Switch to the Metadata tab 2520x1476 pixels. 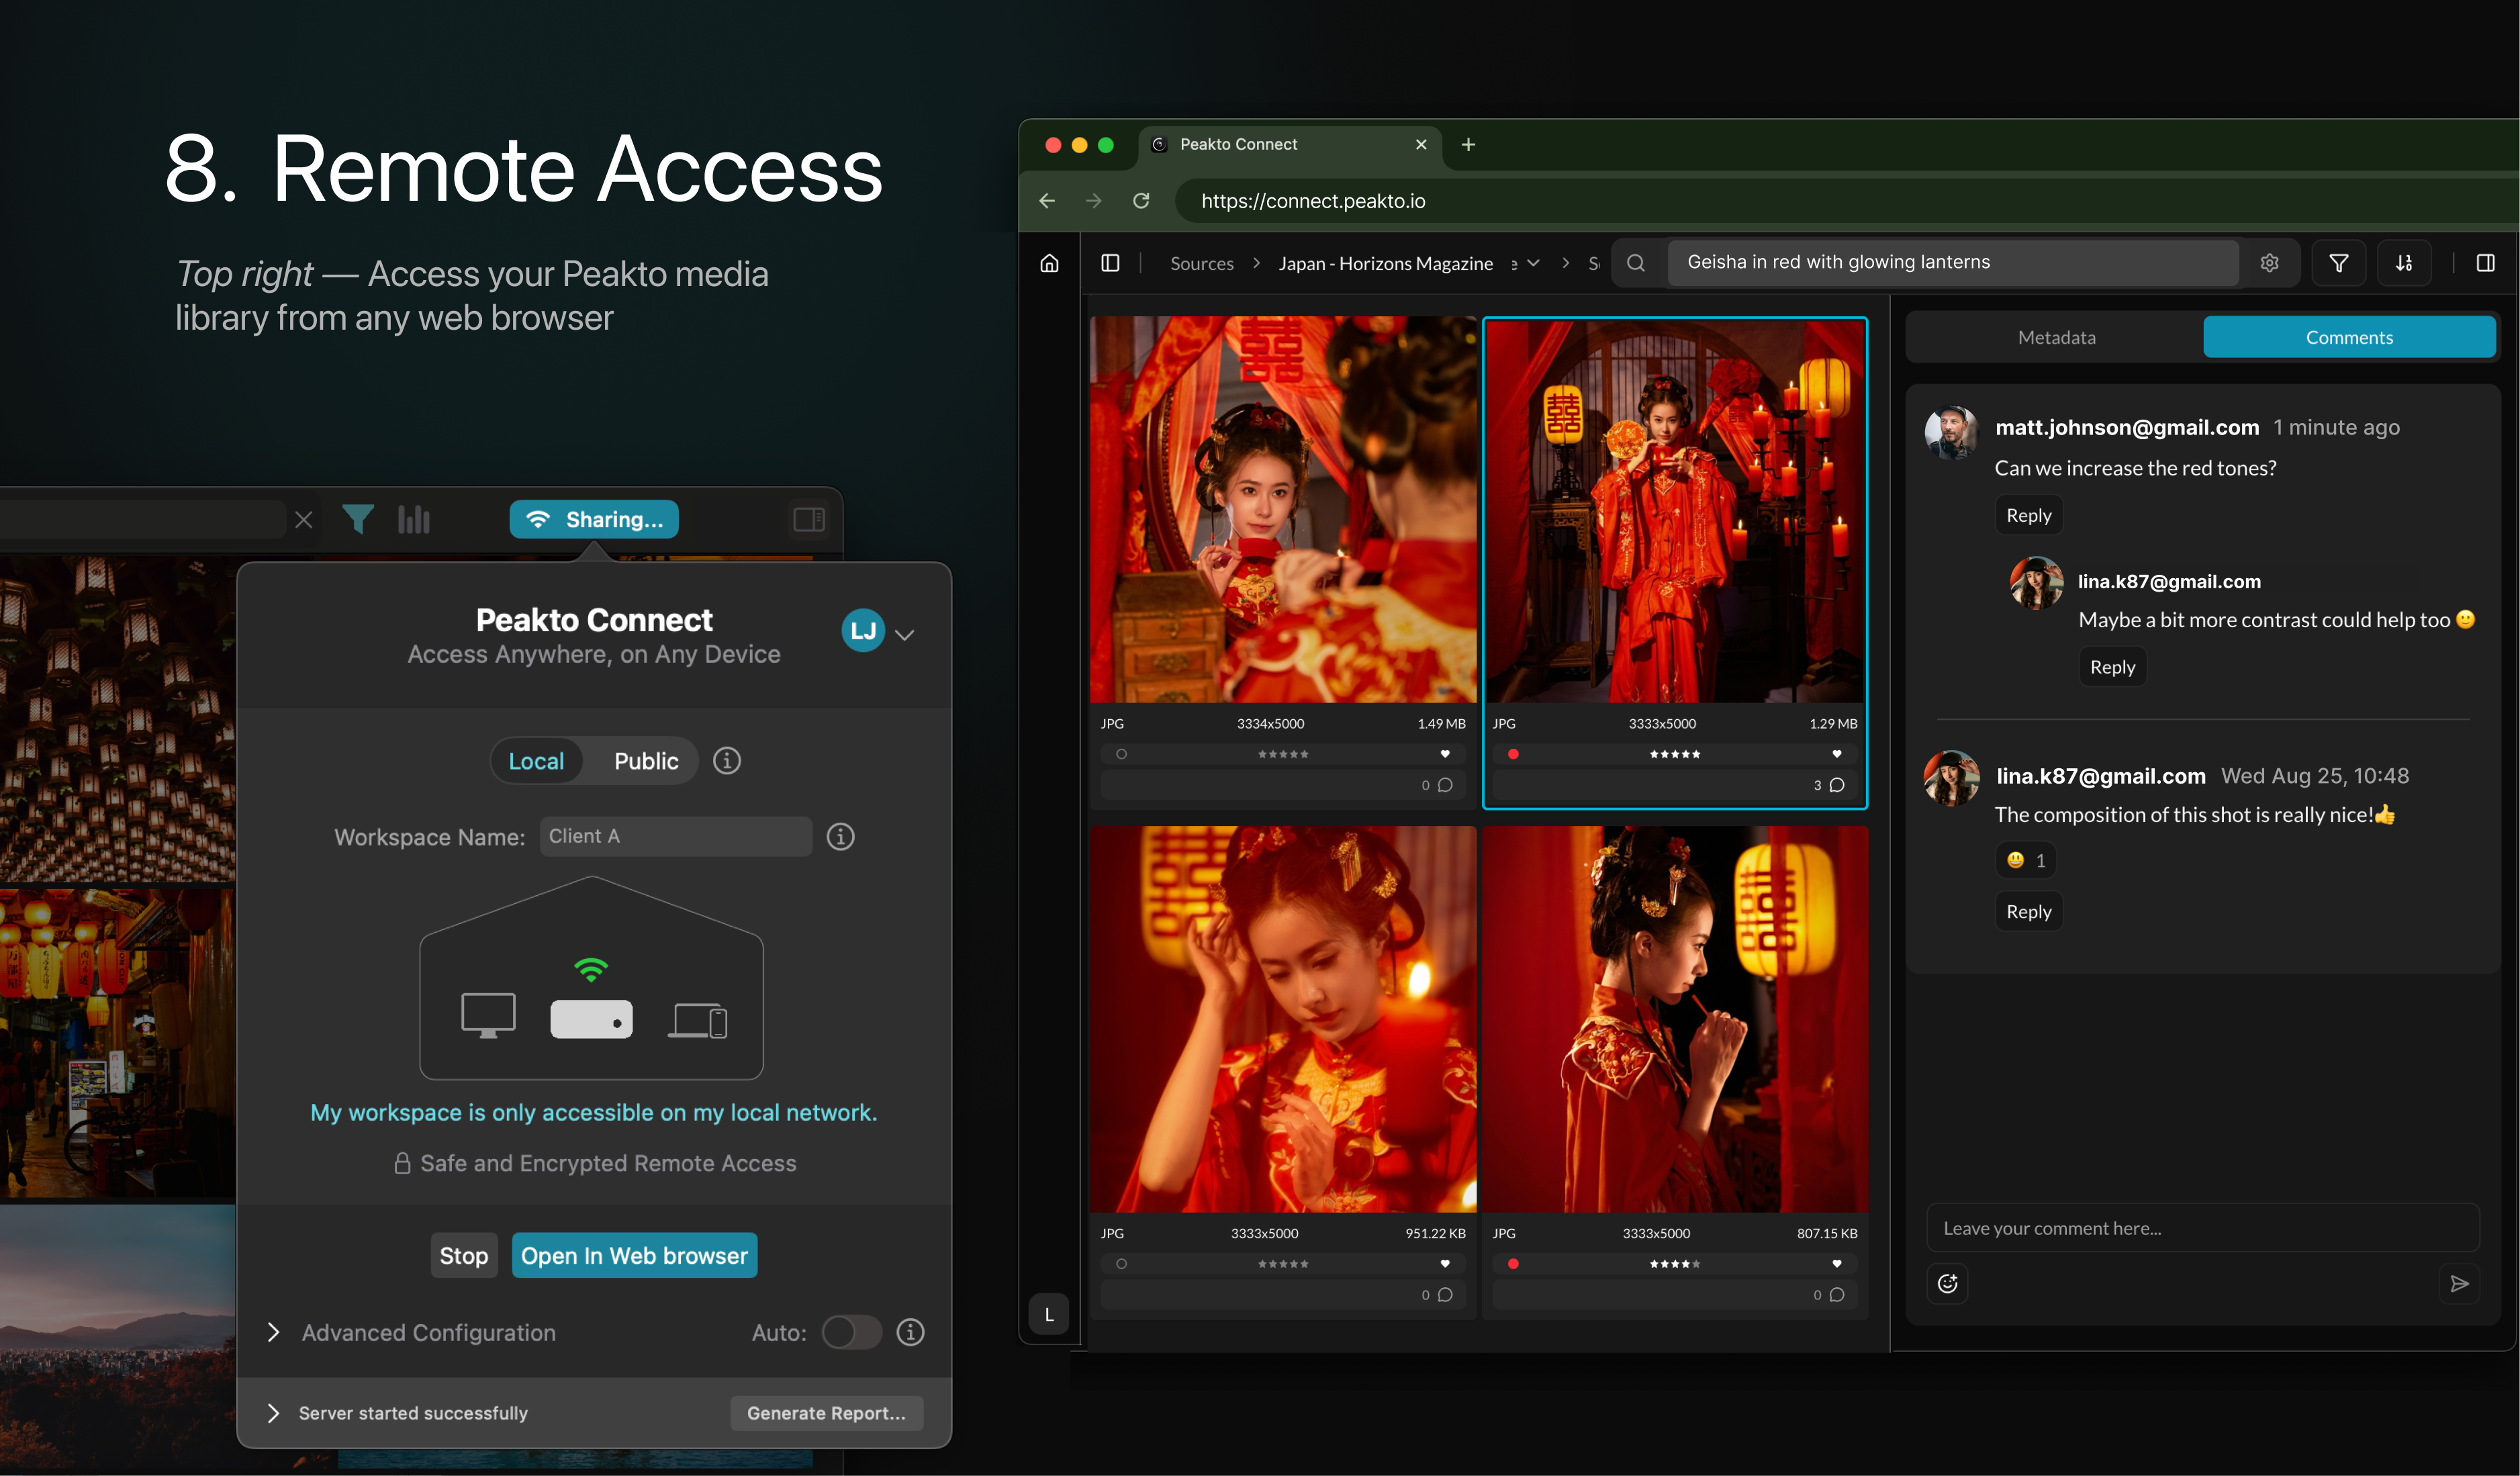(2056, 337)
